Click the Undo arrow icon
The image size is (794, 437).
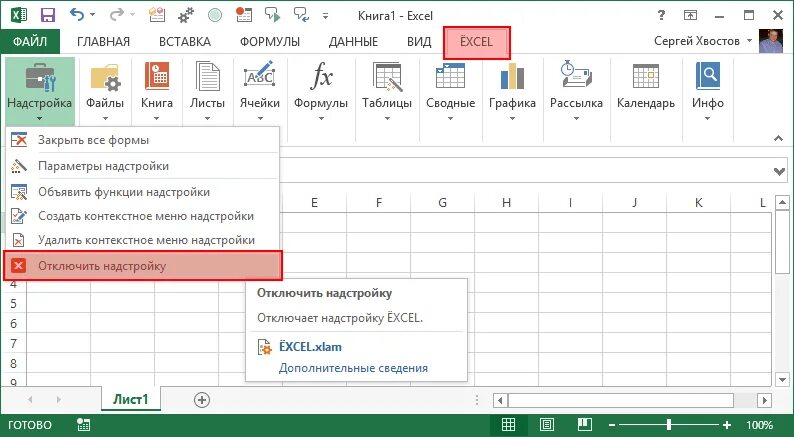77,15
